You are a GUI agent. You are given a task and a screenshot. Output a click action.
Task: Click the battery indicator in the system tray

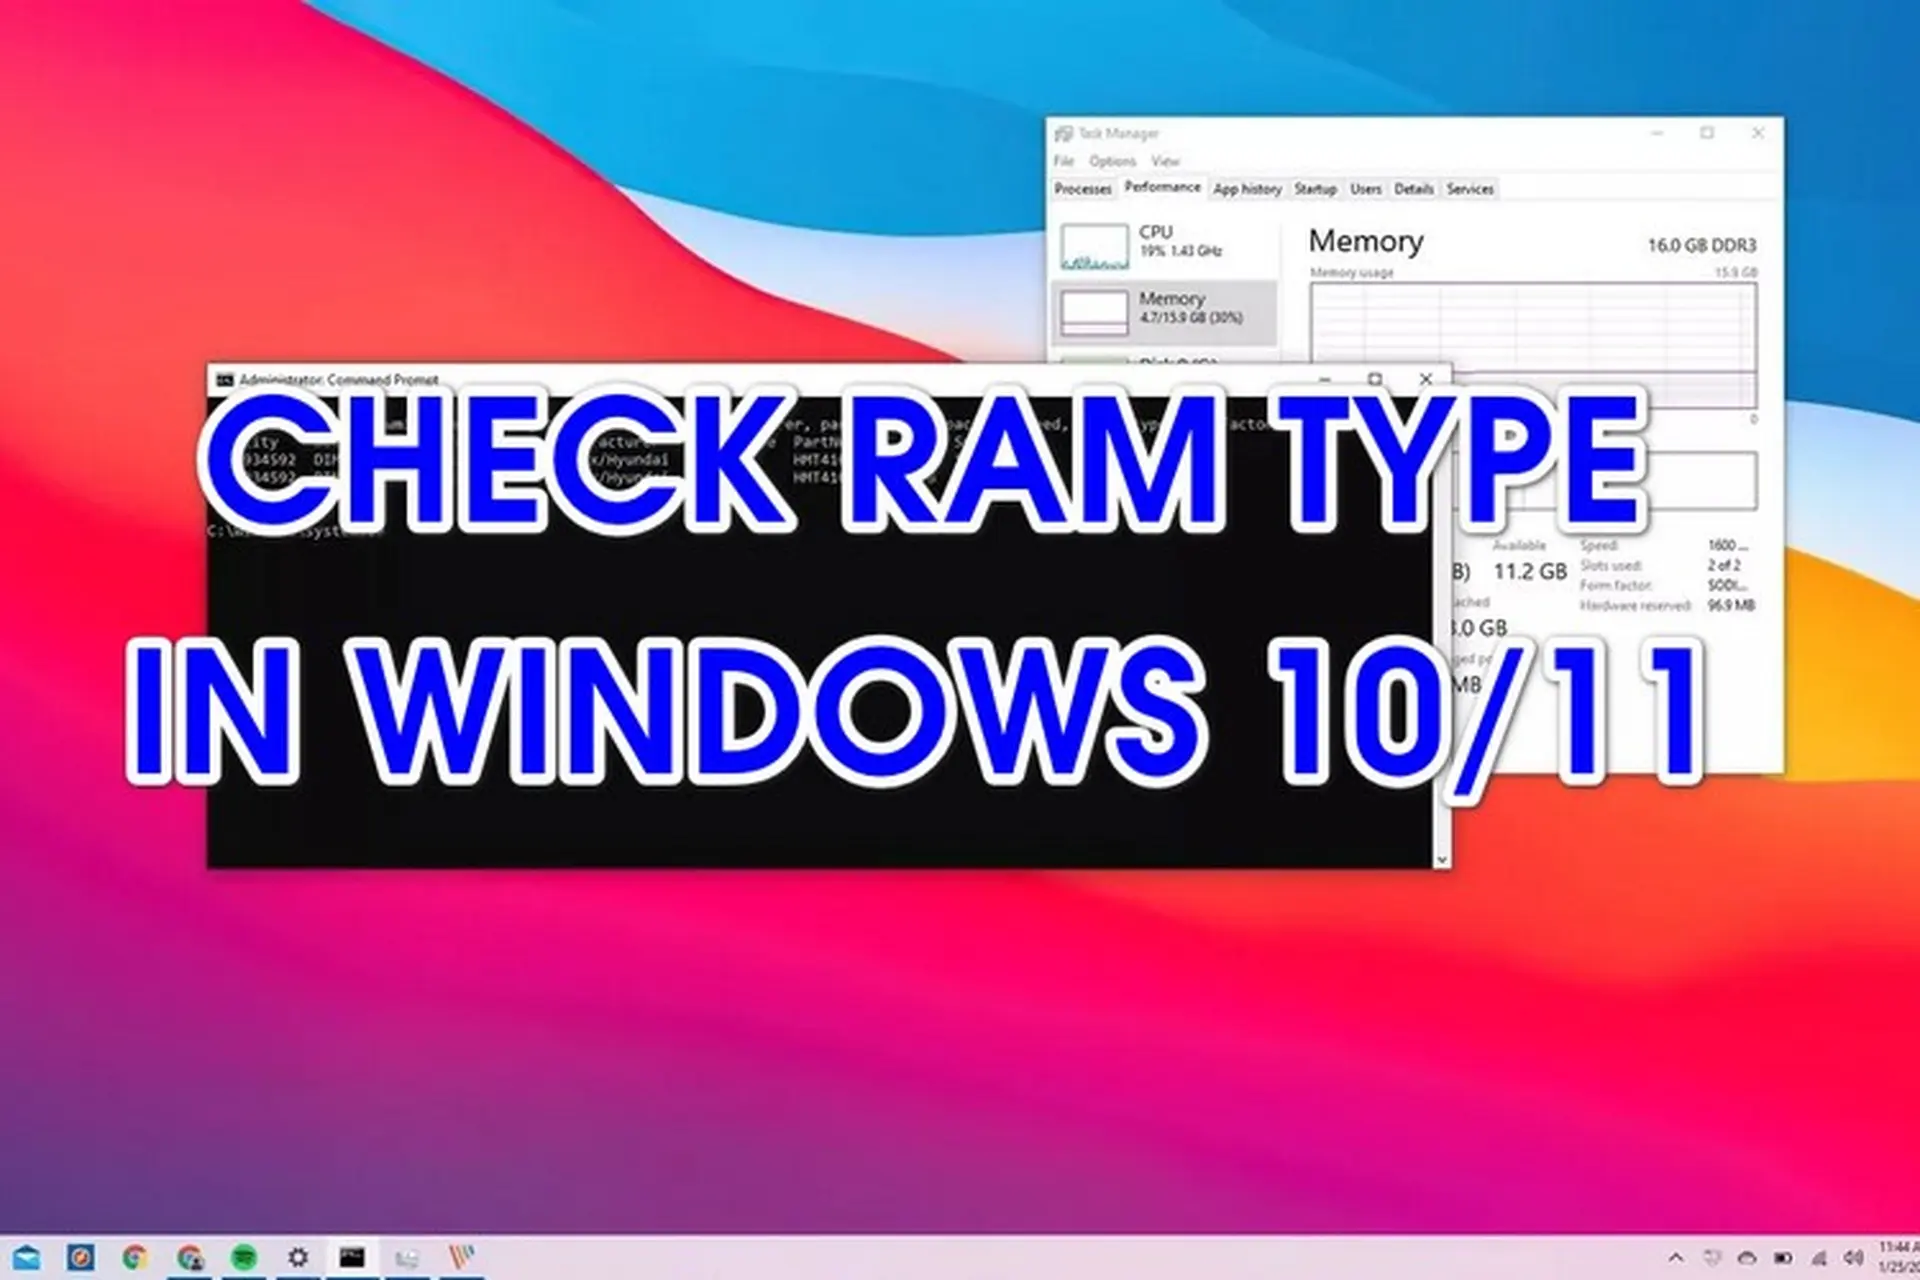1784,1257
